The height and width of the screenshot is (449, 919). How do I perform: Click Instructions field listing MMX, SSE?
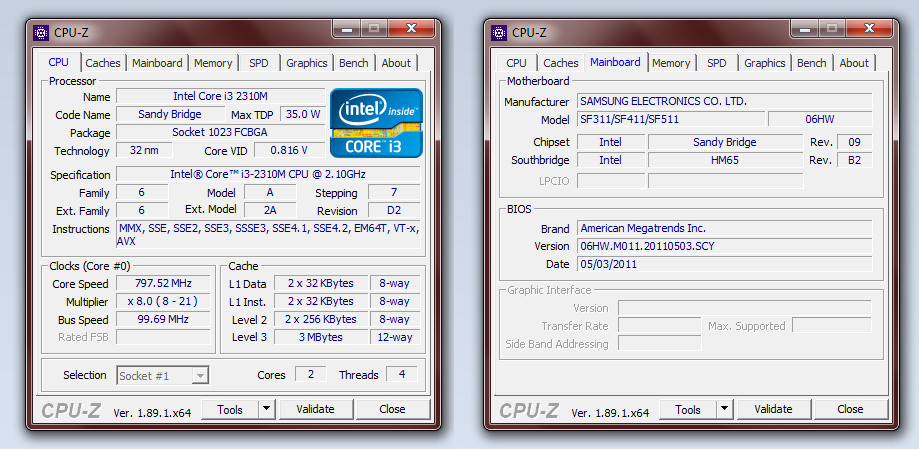pyautogui.click(x=268, y=235)
